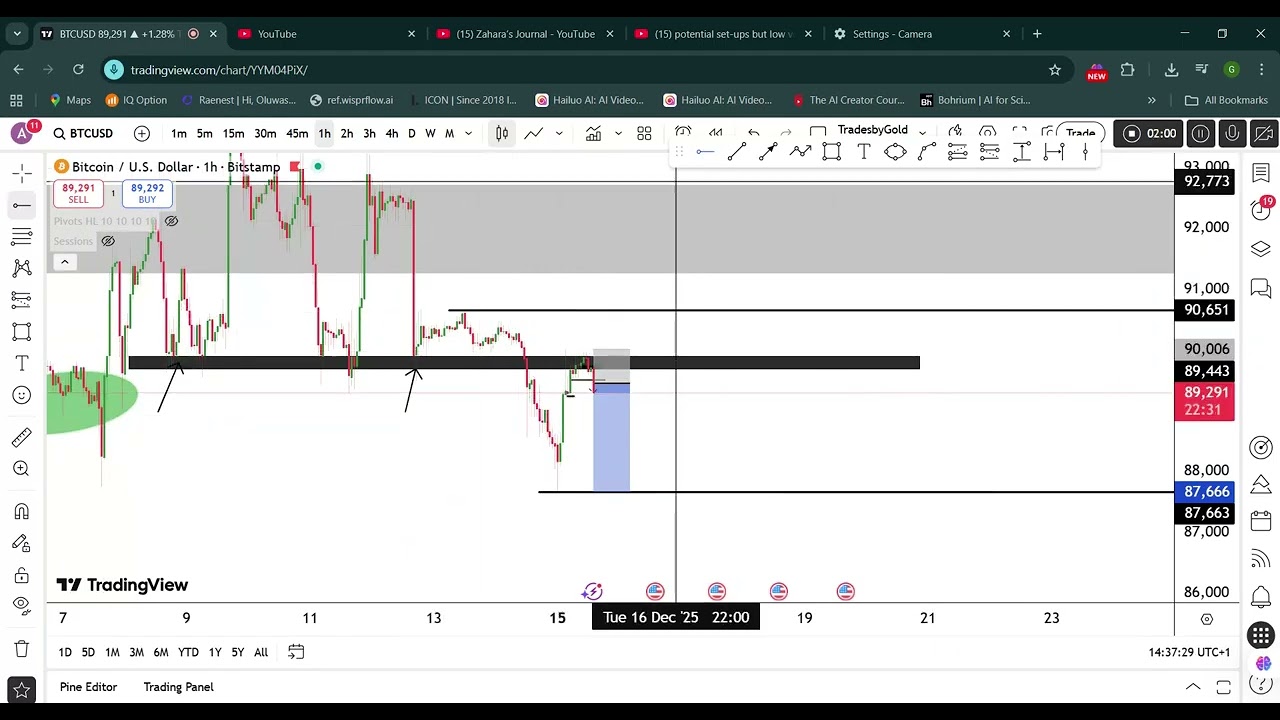Click the 89,291 SELL button

pyautogui.click(x=78, y=193)
